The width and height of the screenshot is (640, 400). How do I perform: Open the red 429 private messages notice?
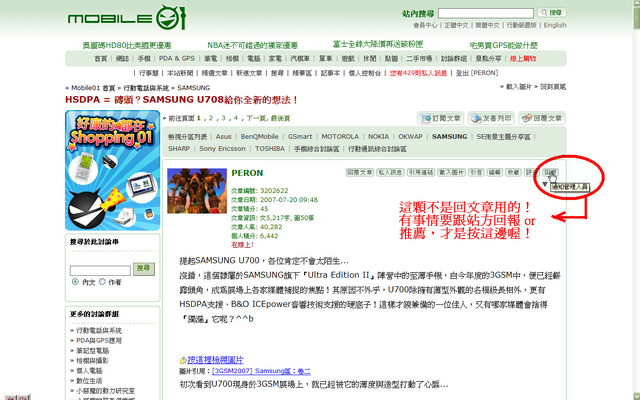tap(418, 73)
